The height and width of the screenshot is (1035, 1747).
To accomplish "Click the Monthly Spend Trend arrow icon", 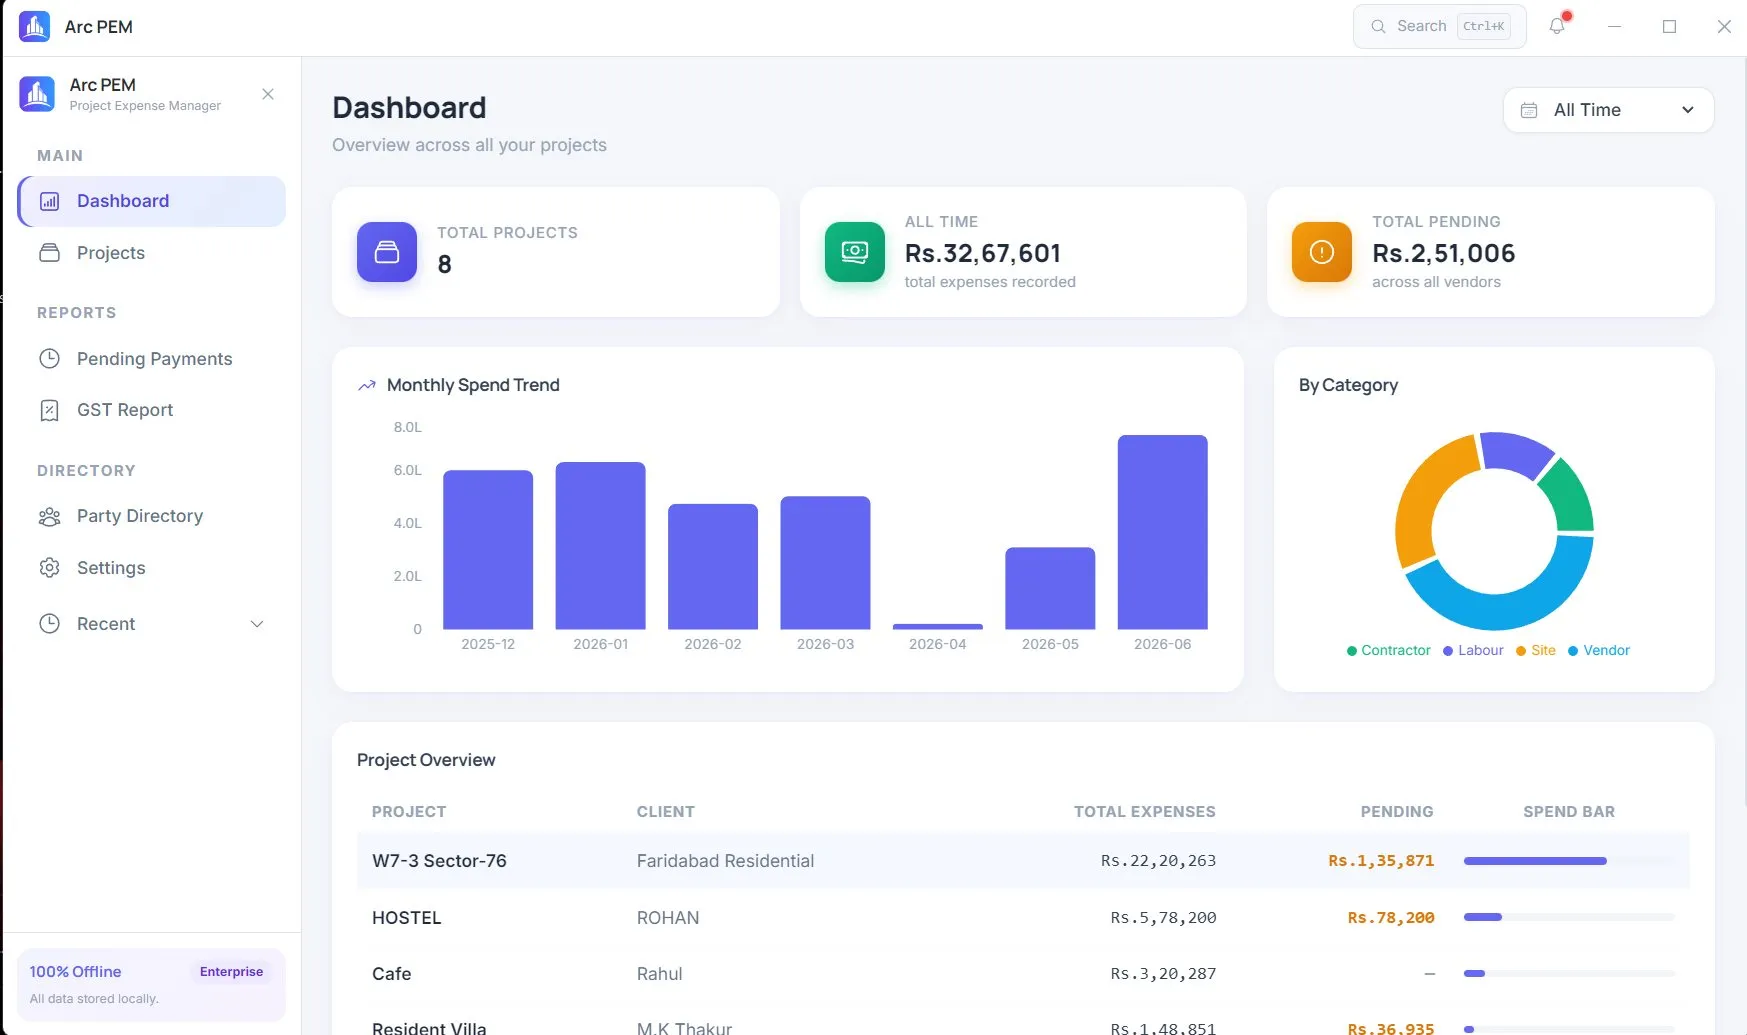I will point(367,385).
